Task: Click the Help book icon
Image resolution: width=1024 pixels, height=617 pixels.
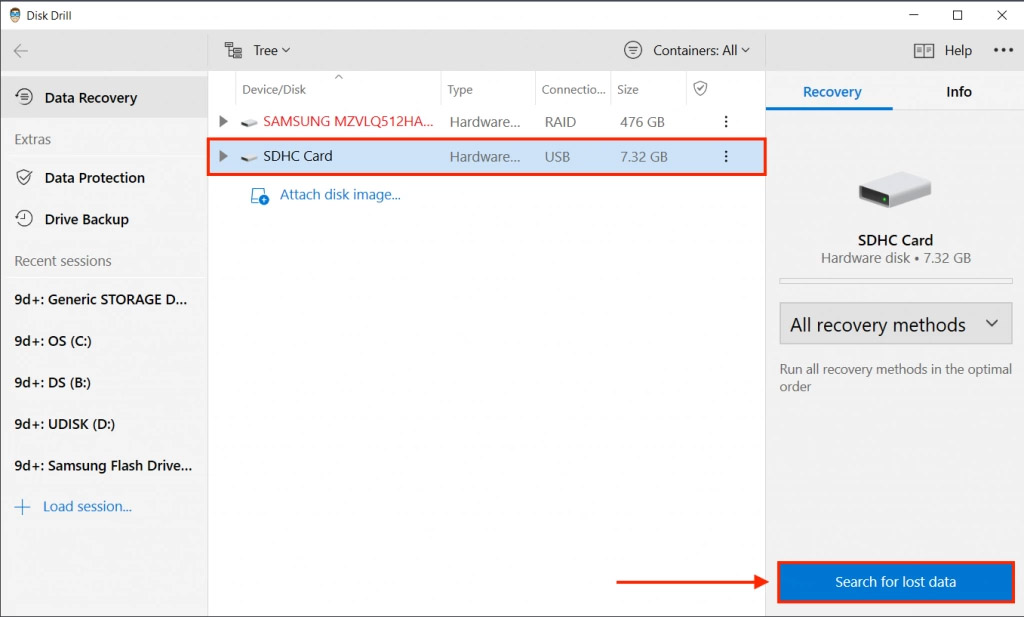Action: click(x=923, y=51)
